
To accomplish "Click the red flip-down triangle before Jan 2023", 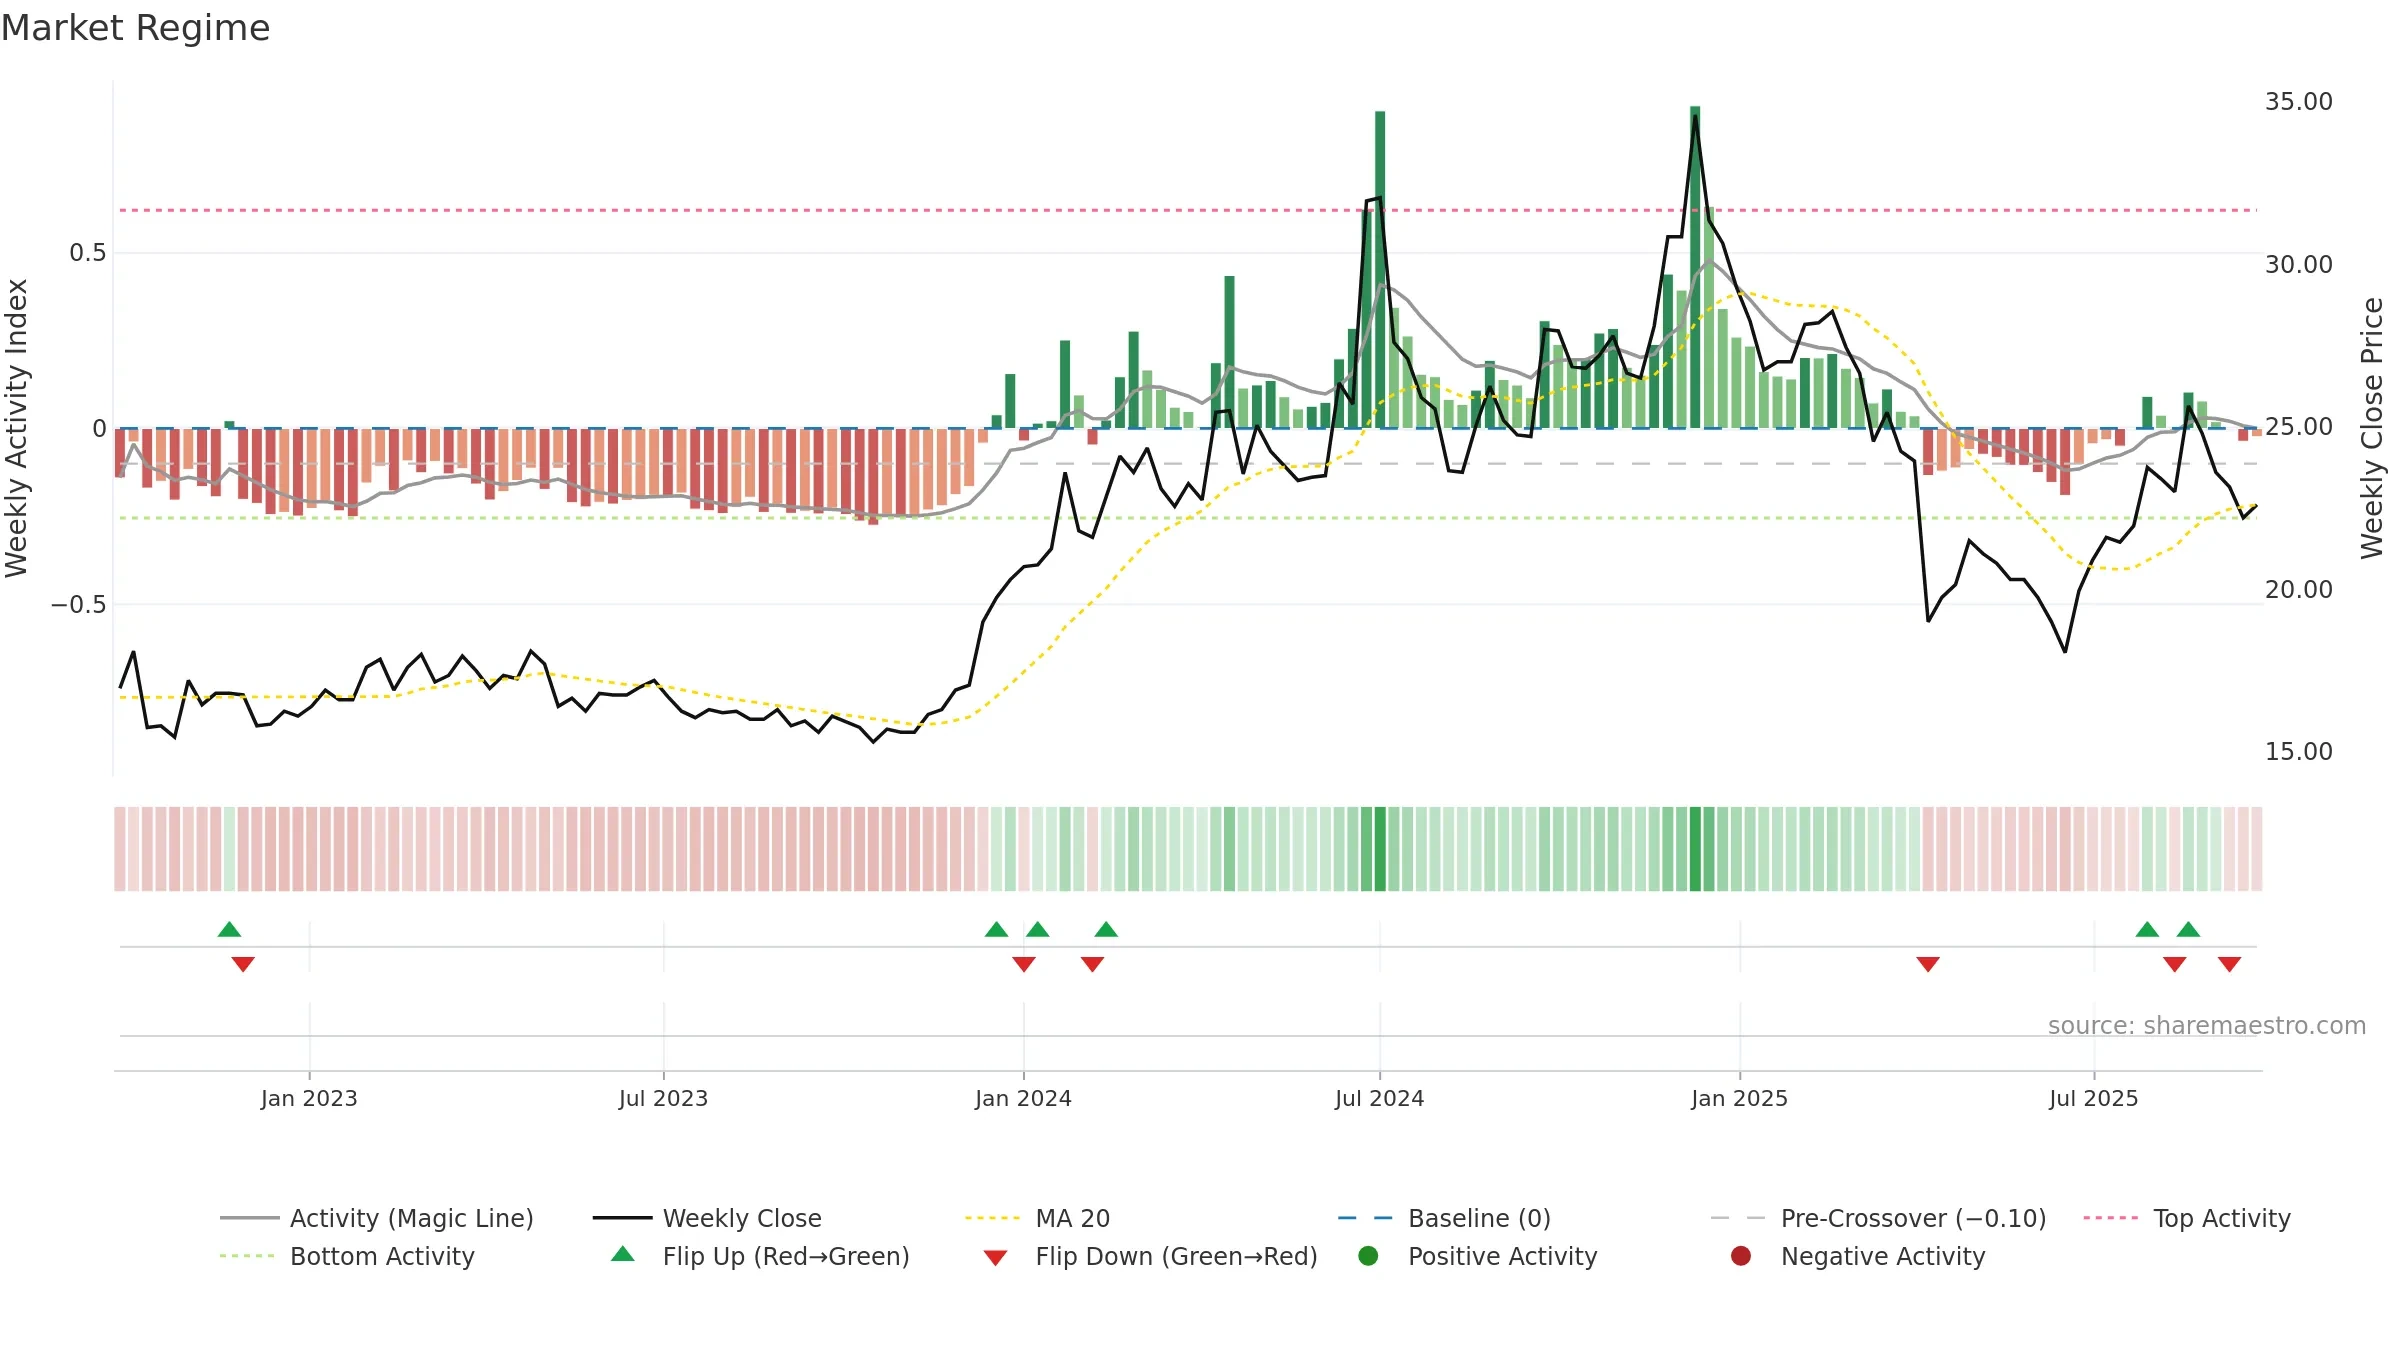I will point(243,964).
